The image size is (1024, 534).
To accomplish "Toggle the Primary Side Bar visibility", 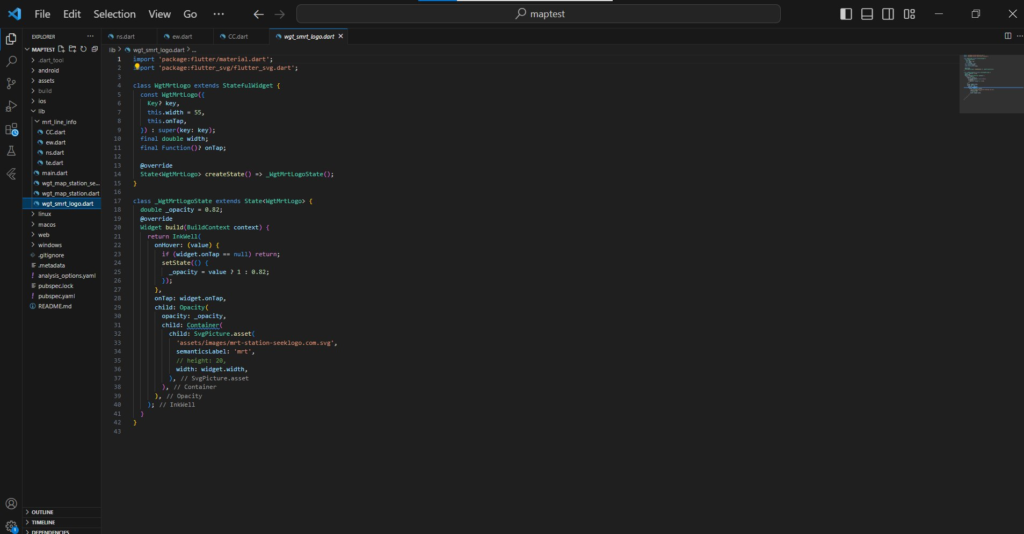I will [846, 14].
